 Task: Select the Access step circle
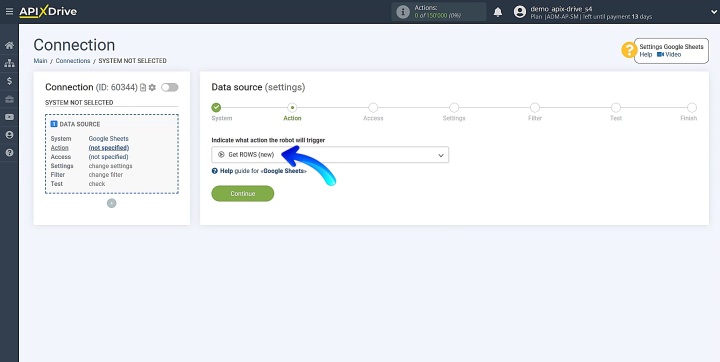373,107
